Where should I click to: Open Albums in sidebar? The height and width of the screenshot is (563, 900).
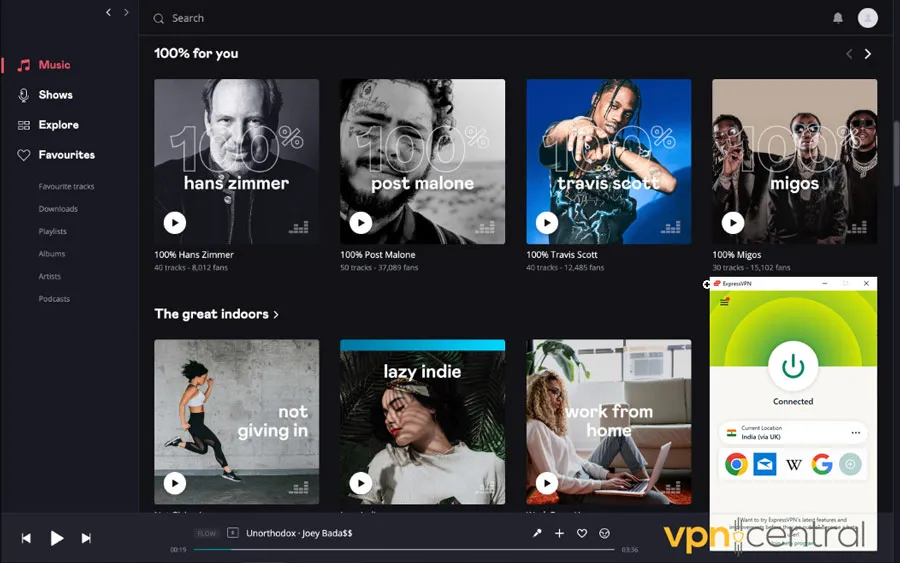[52, 254]
